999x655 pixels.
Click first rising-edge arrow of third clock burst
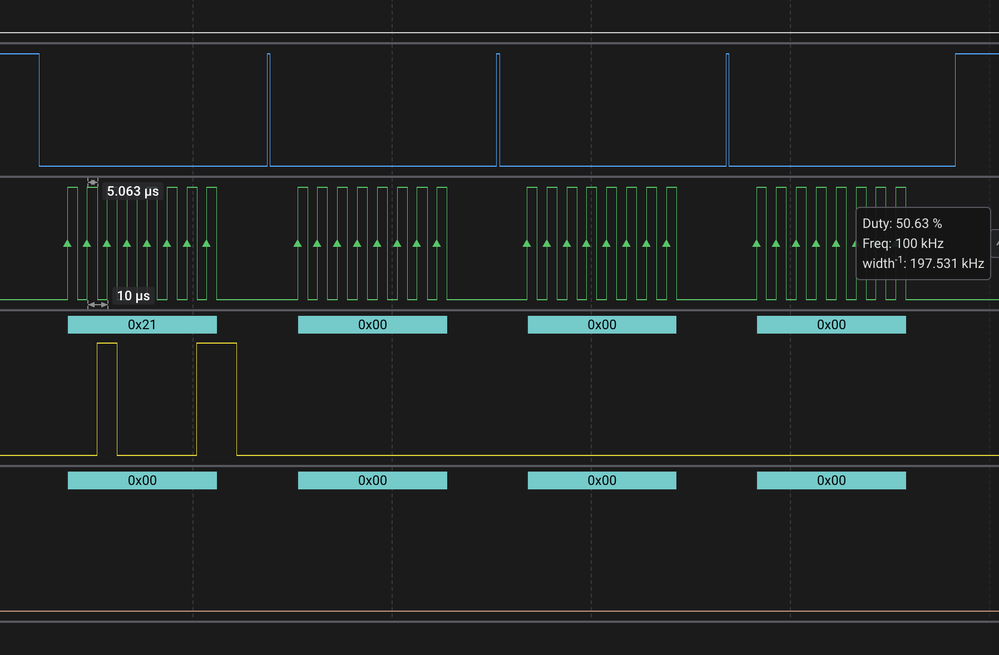pos(527,243)
